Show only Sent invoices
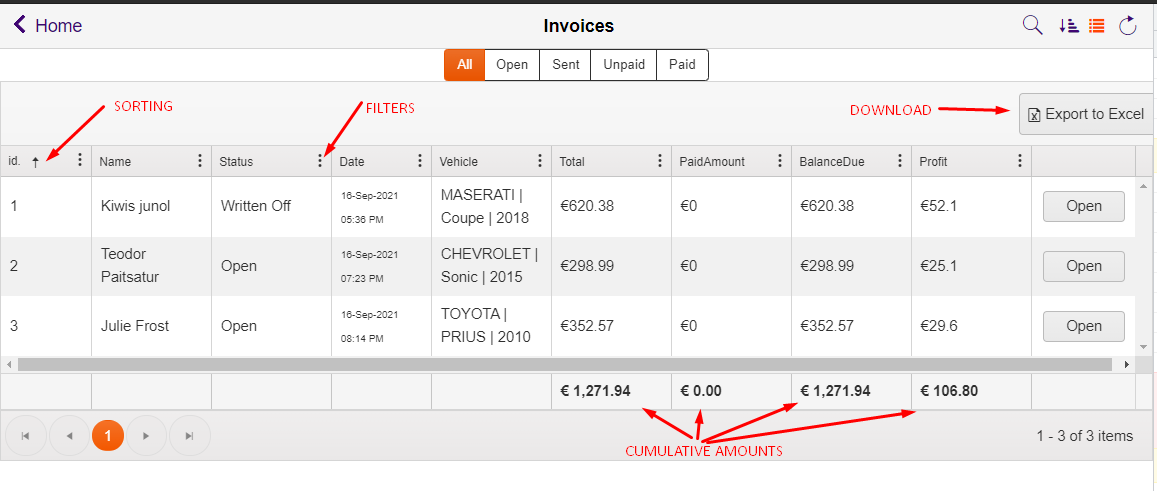This screenshot has height=491, width=1157. 566,65
